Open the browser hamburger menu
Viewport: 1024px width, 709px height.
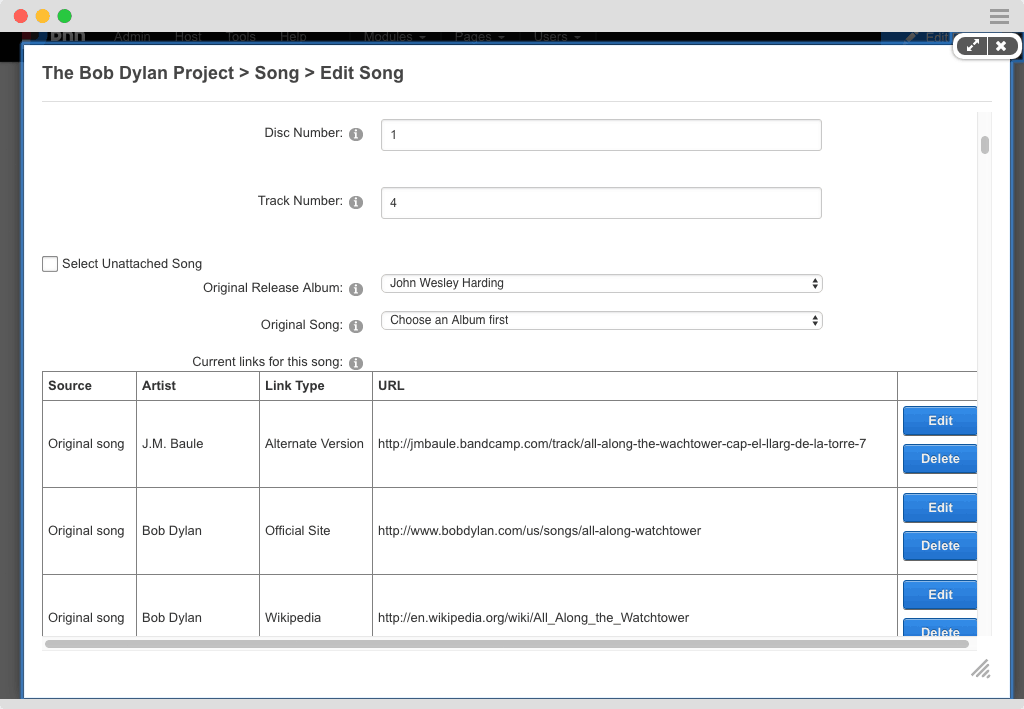point(999,16)
